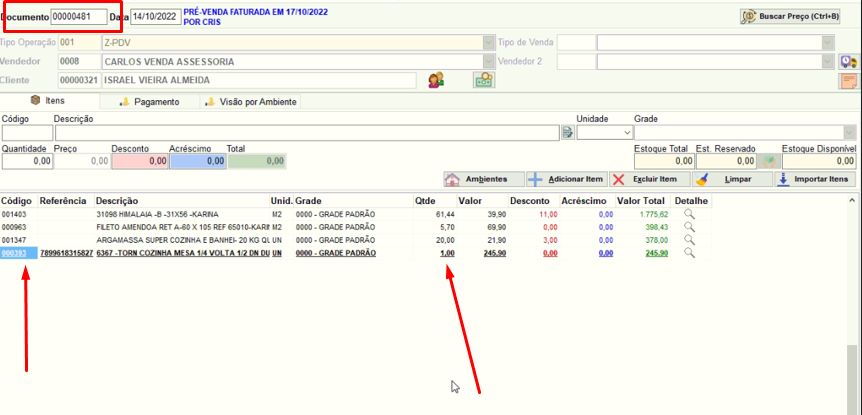Screen dimensions: 862x415
Task: Switch to the Itens tab
Action: click(x=49, y=101)
